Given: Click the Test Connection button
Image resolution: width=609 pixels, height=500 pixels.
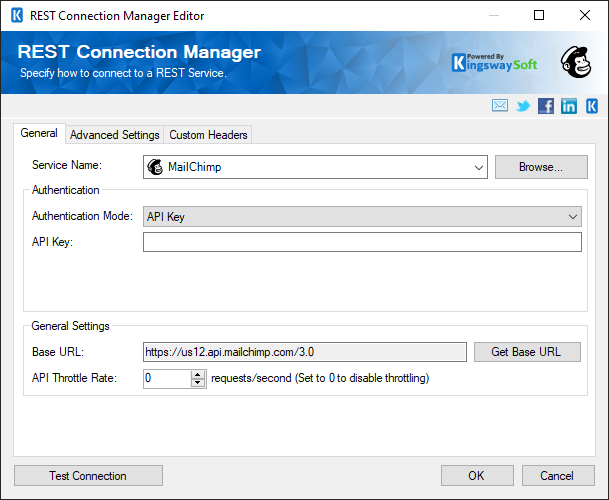Looking at the screenshot, I should [x=88, y=476].
